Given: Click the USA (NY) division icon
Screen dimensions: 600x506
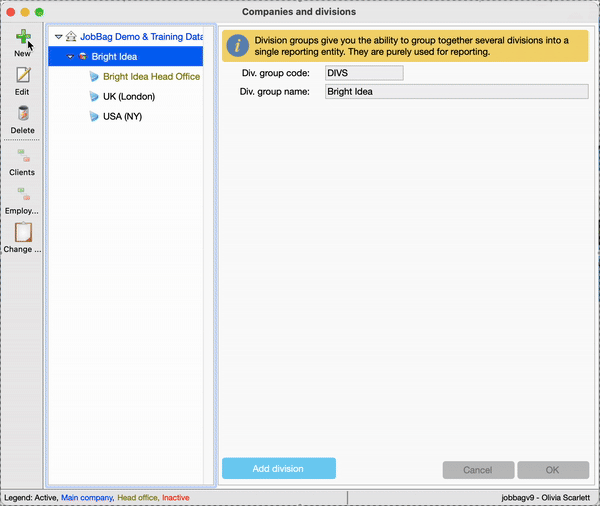Looking at the screenshot, I should coord(94,116).
